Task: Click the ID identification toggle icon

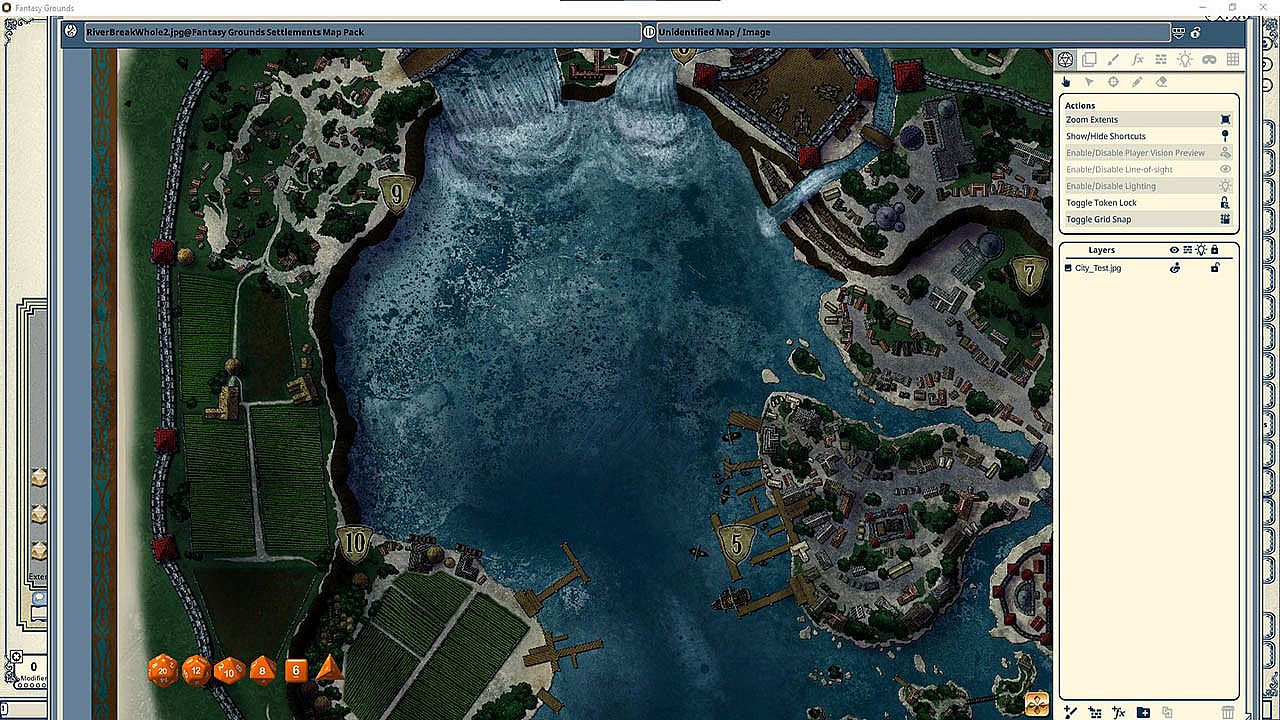Action: pyautogui.click(x=649, y=32)
